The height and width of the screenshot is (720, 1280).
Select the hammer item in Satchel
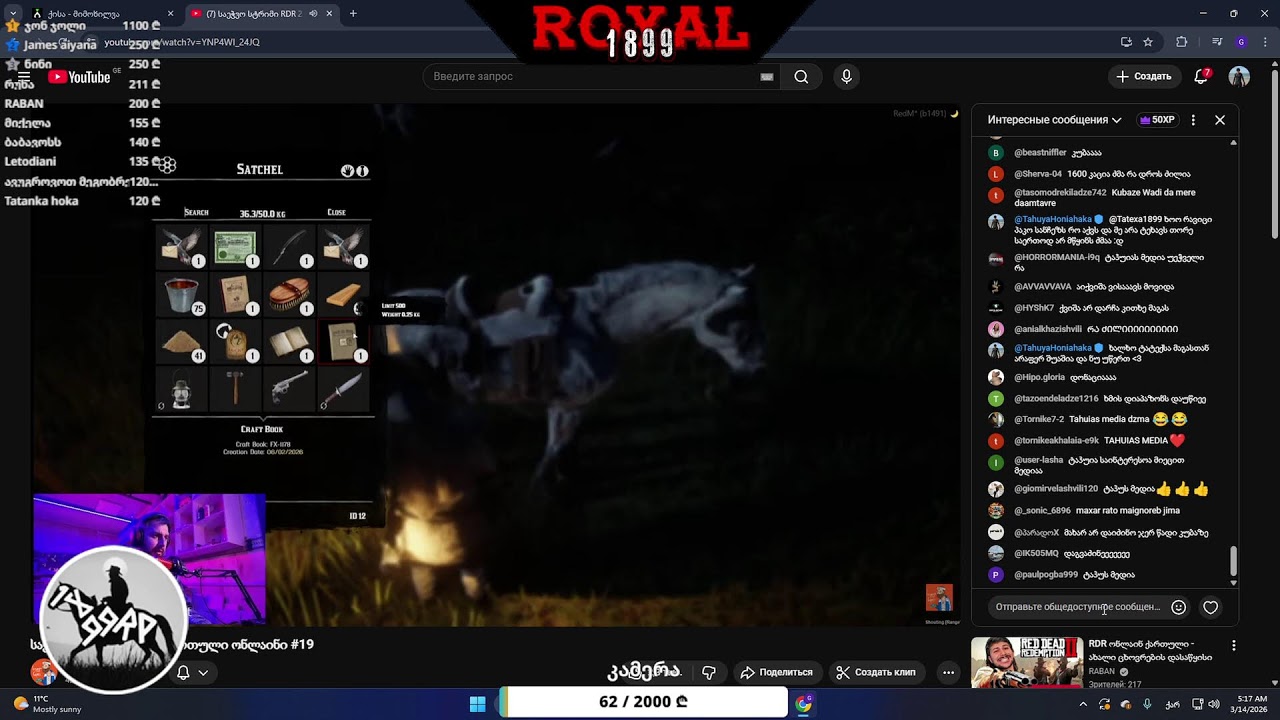(x=235, y=389)
